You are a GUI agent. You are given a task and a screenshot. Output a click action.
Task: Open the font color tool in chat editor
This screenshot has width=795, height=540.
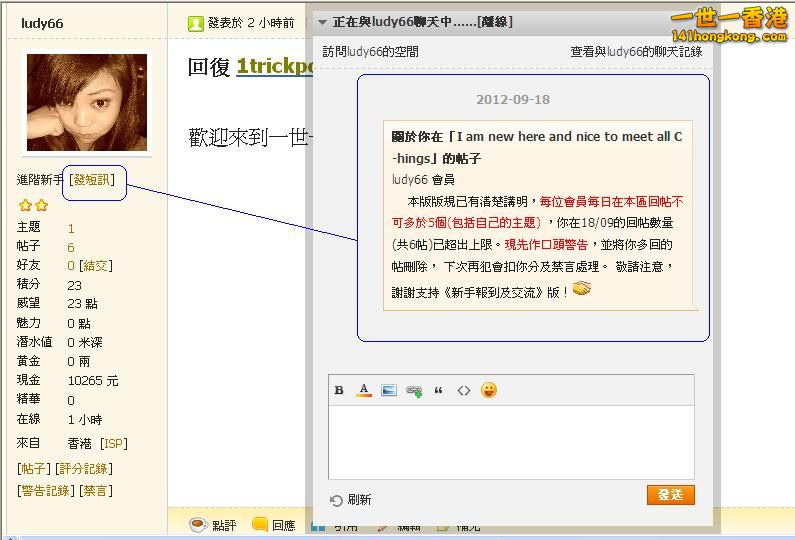[364, 390]
